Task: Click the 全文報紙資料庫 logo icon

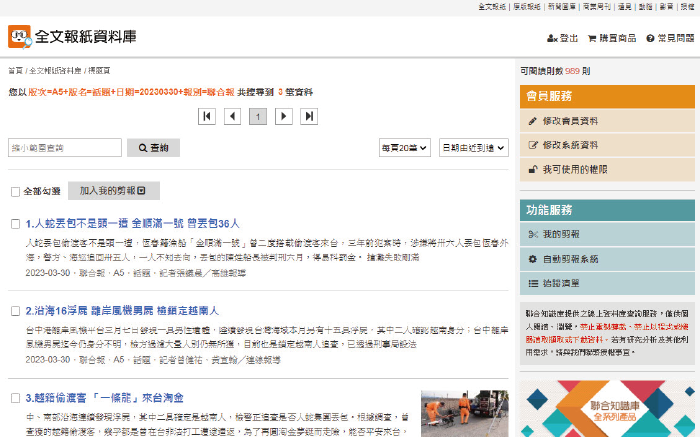Action: [19, 37]
